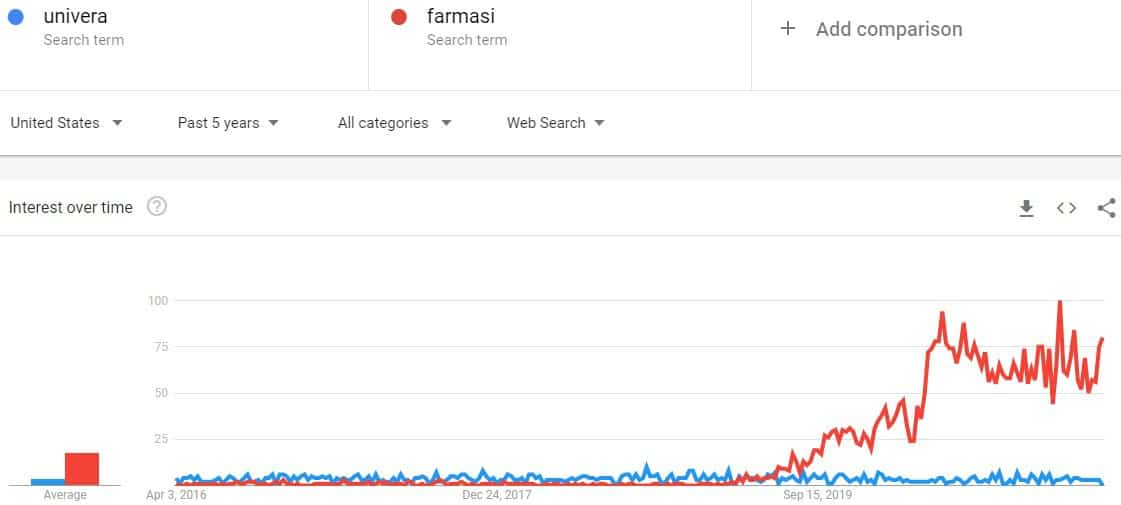This screenshot has height=505, width=1121.
Task: Click the plus icon for Add comparison
Action: (787, 29)
